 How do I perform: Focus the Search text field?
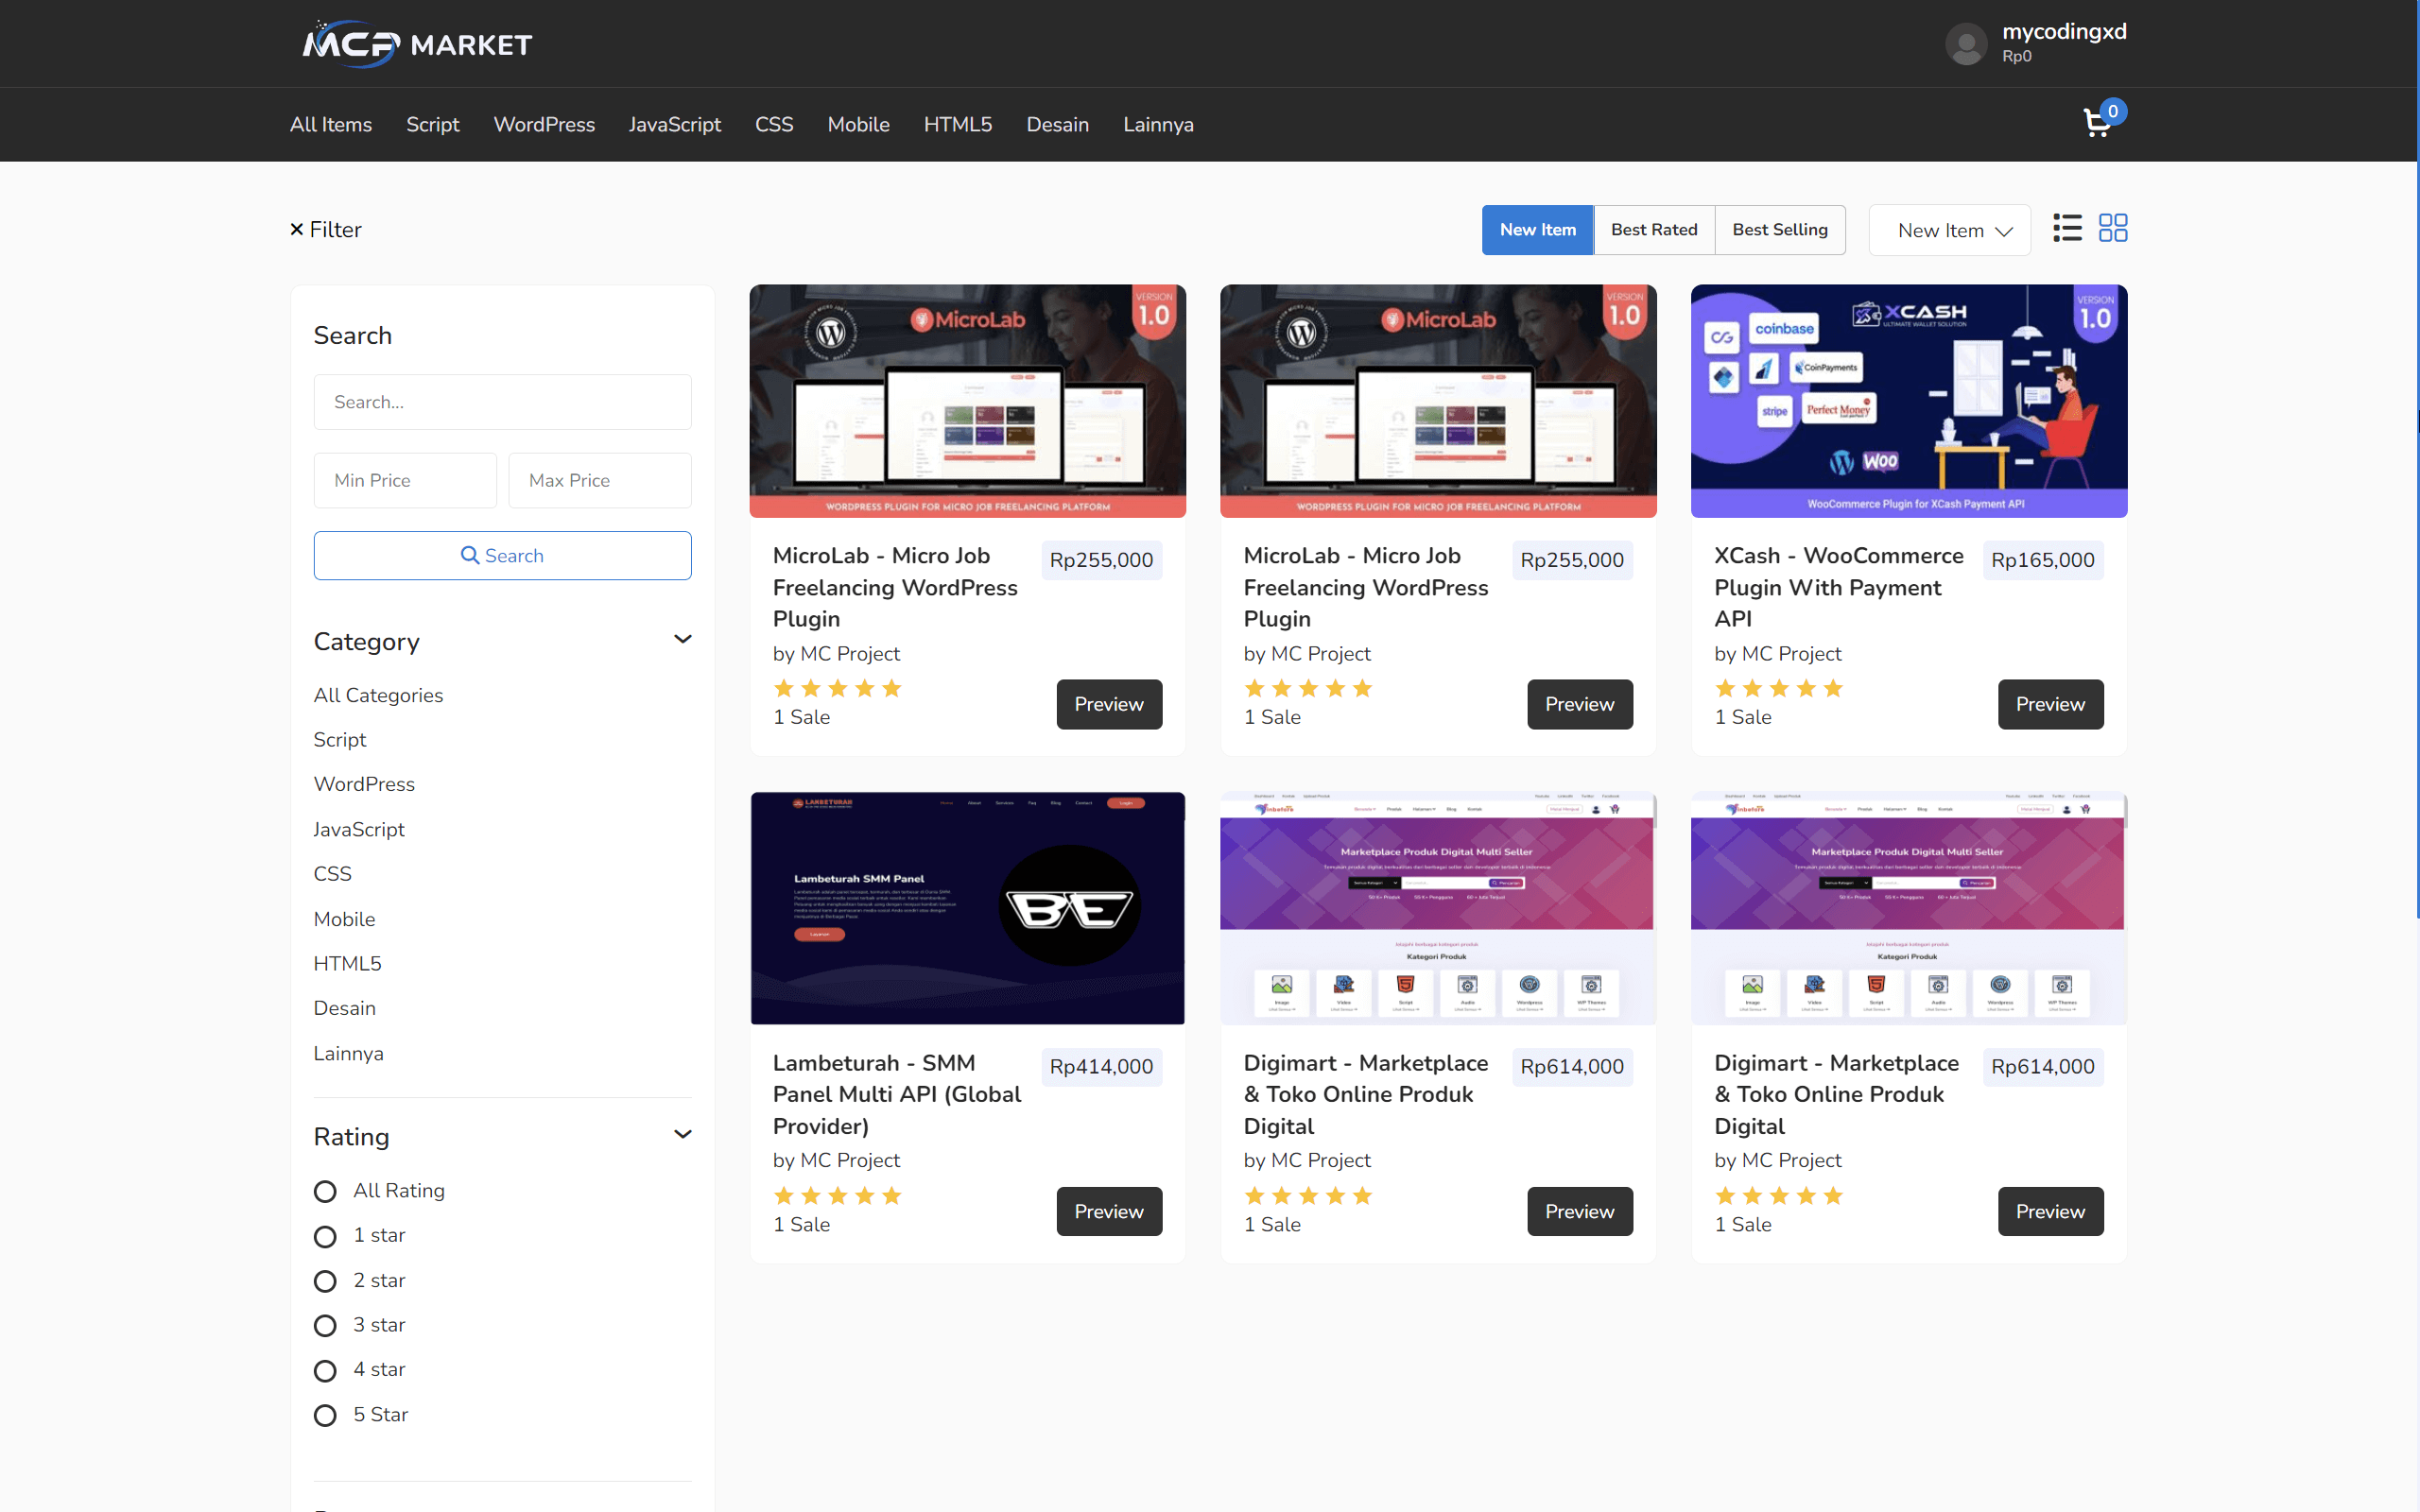[x=502, y=402]
